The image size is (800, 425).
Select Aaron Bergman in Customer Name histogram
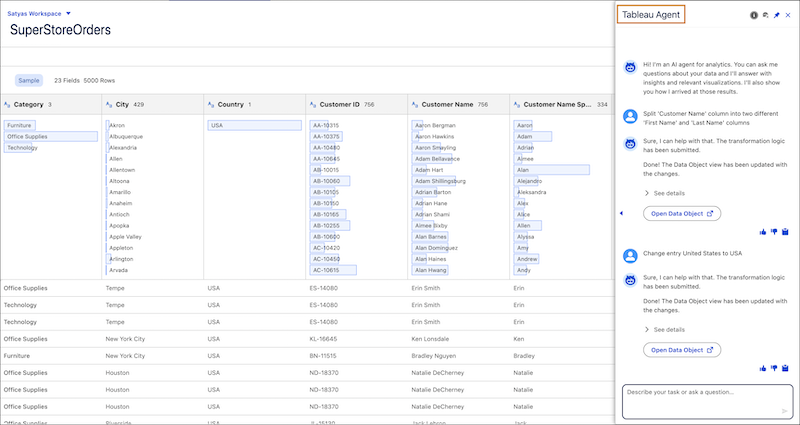tap(434, 126)
